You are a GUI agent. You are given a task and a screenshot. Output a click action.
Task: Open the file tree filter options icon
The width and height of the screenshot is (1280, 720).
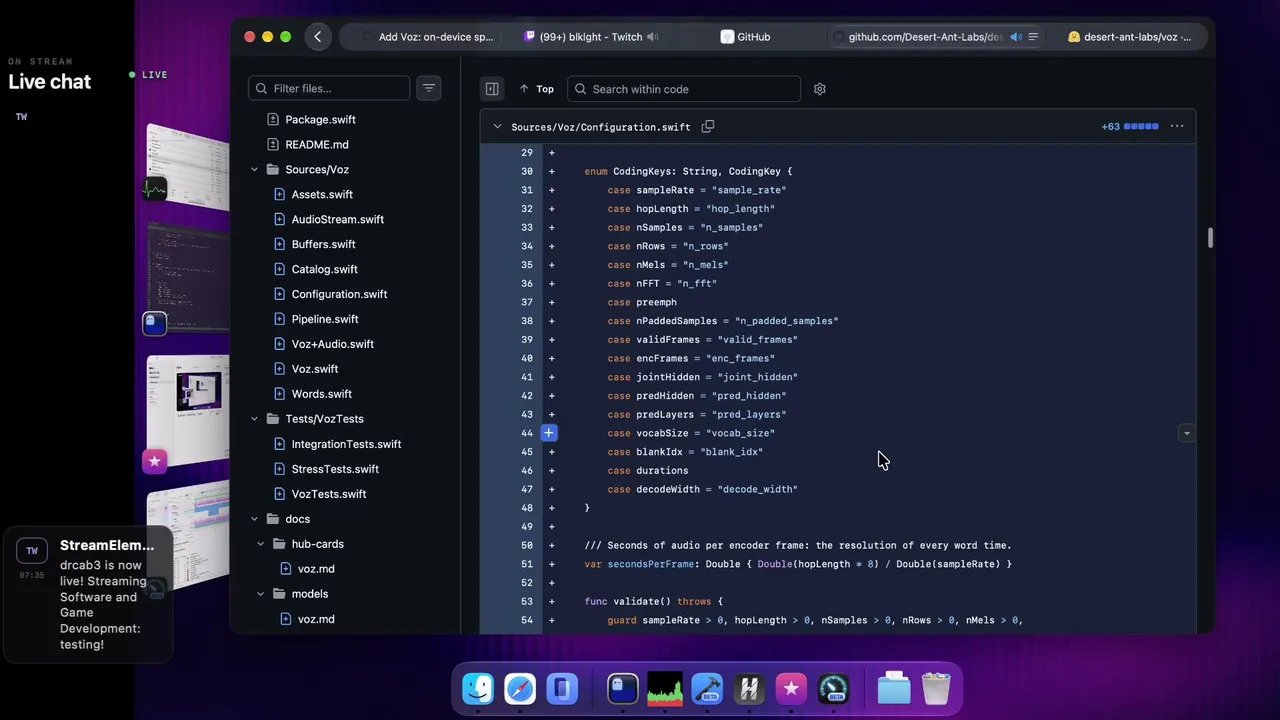pyautogui.click(x=429, y=88)
